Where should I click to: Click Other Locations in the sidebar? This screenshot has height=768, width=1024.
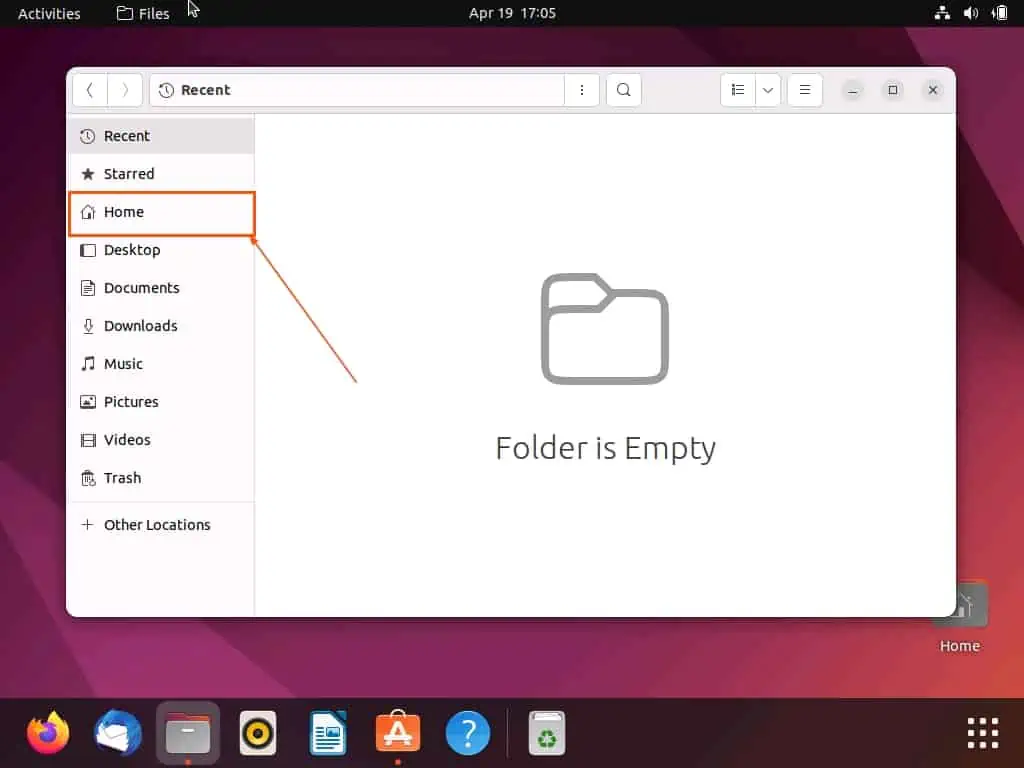click(156, 524)
